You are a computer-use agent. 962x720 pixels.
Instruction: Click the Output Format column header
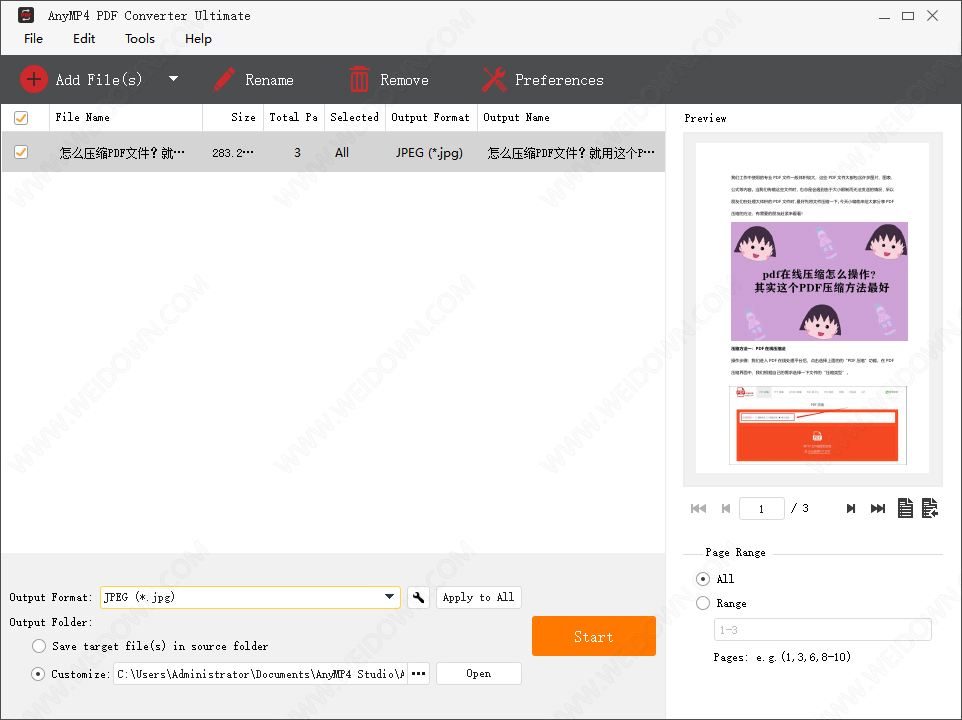[x=431, y=117]
